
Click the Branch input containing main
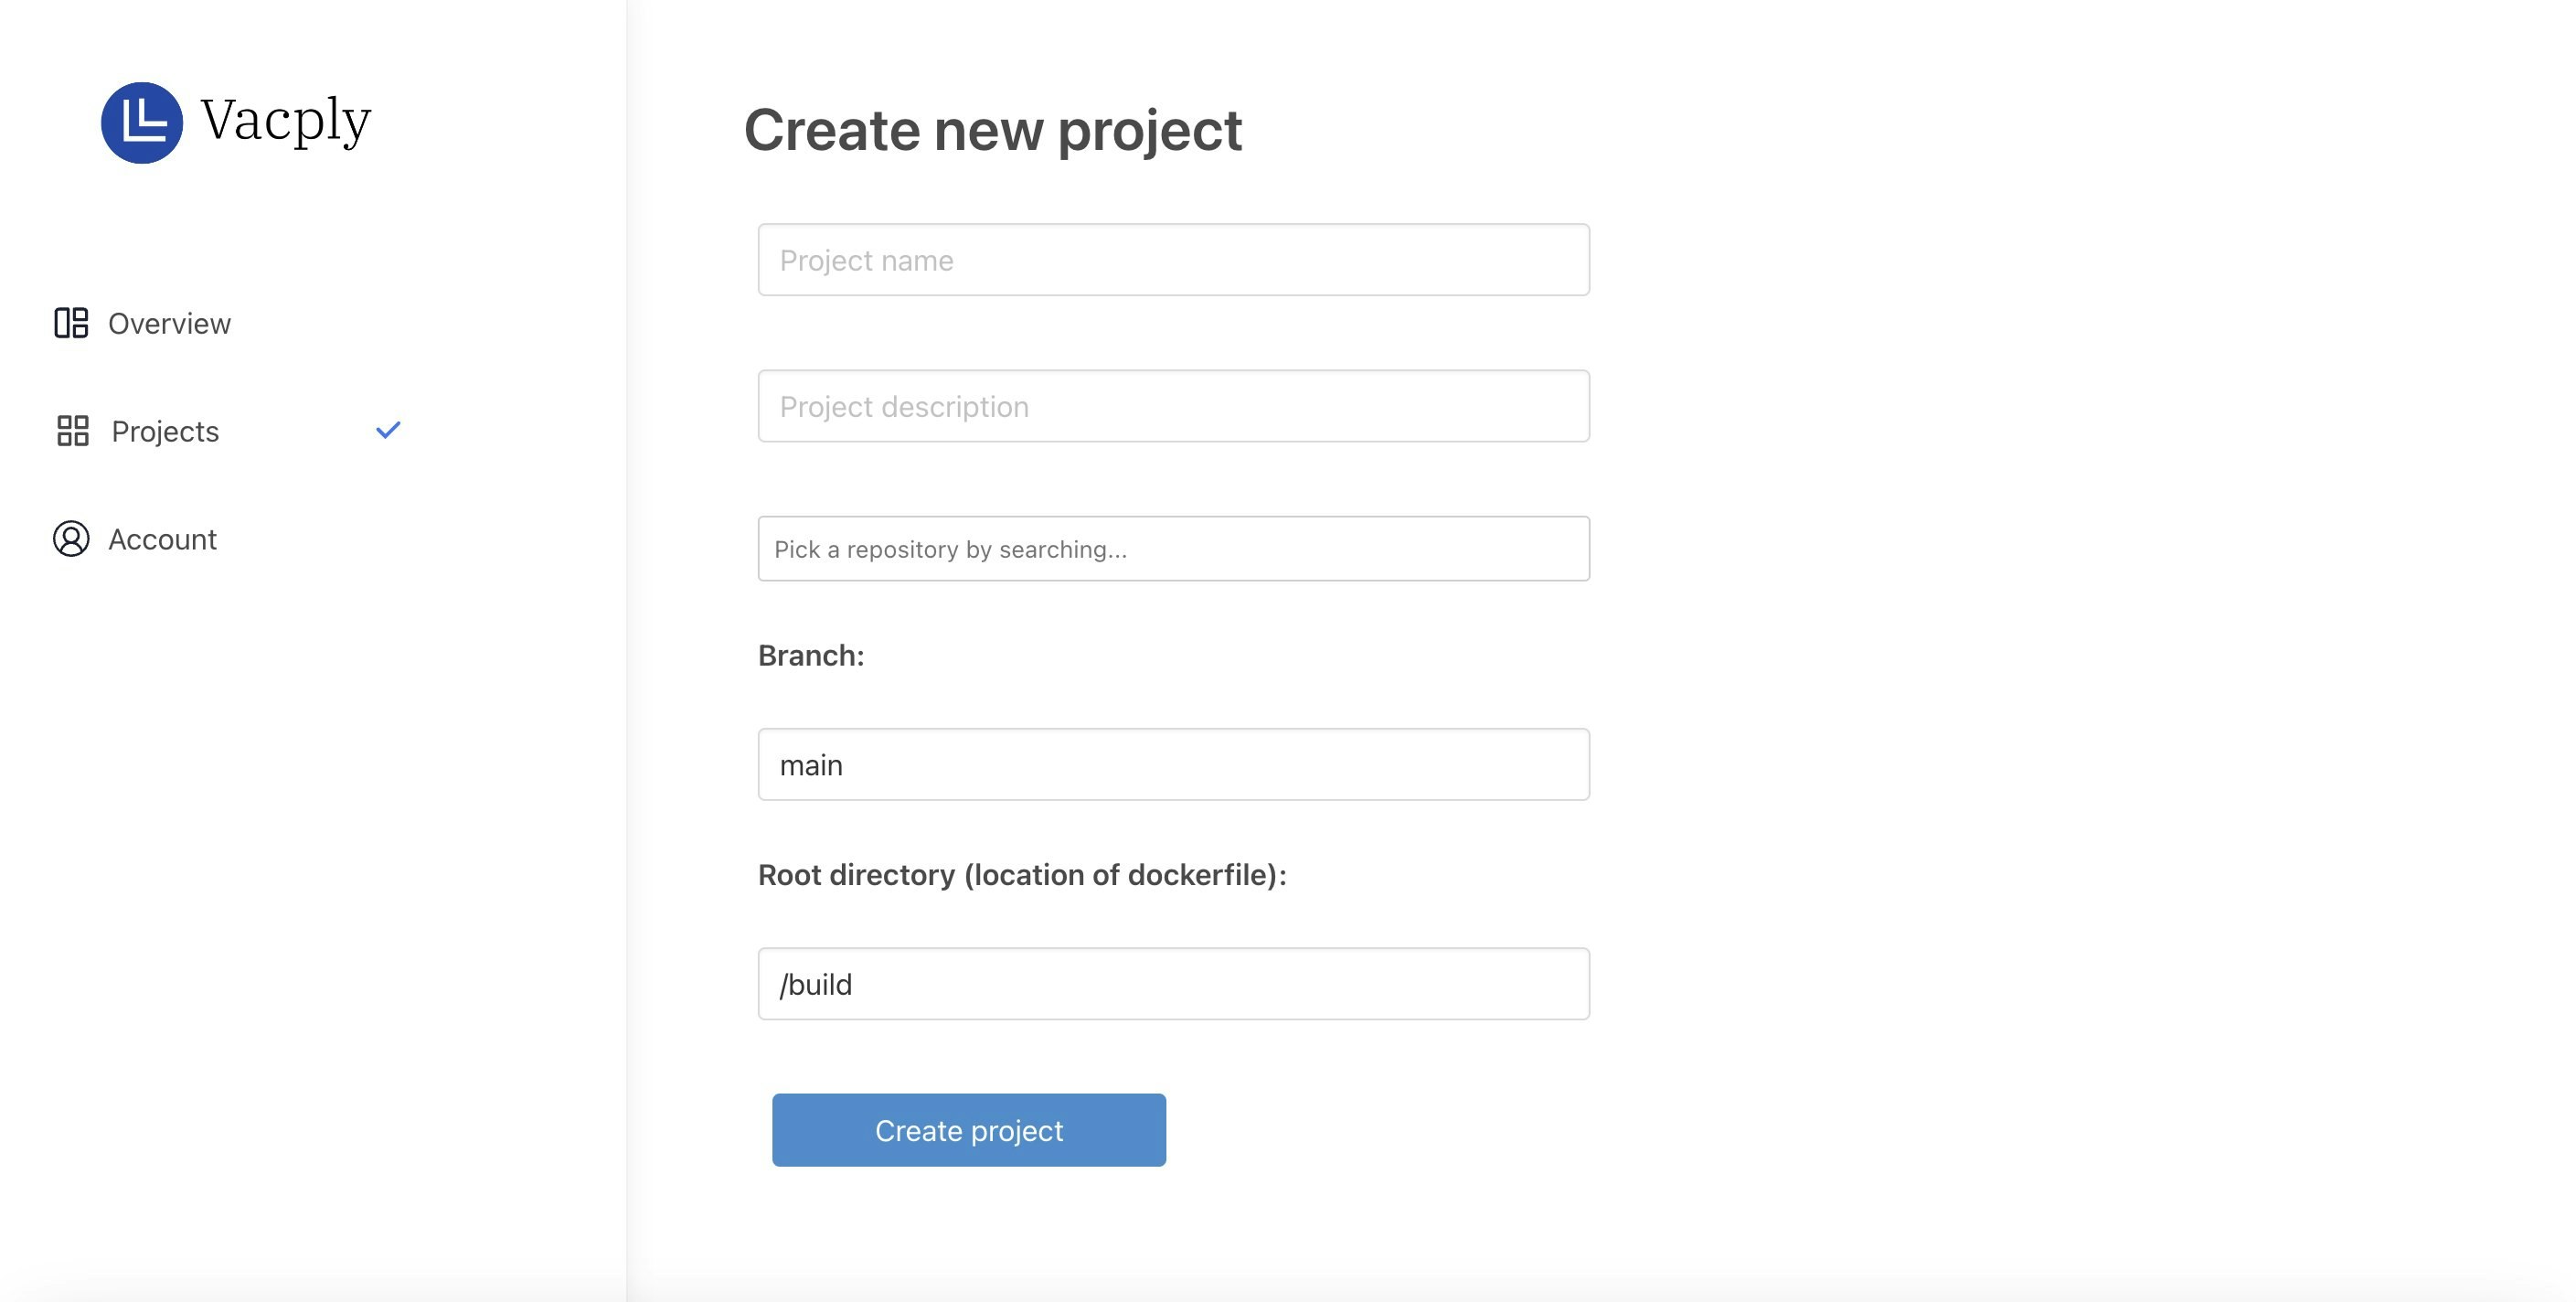point(1174,765)
